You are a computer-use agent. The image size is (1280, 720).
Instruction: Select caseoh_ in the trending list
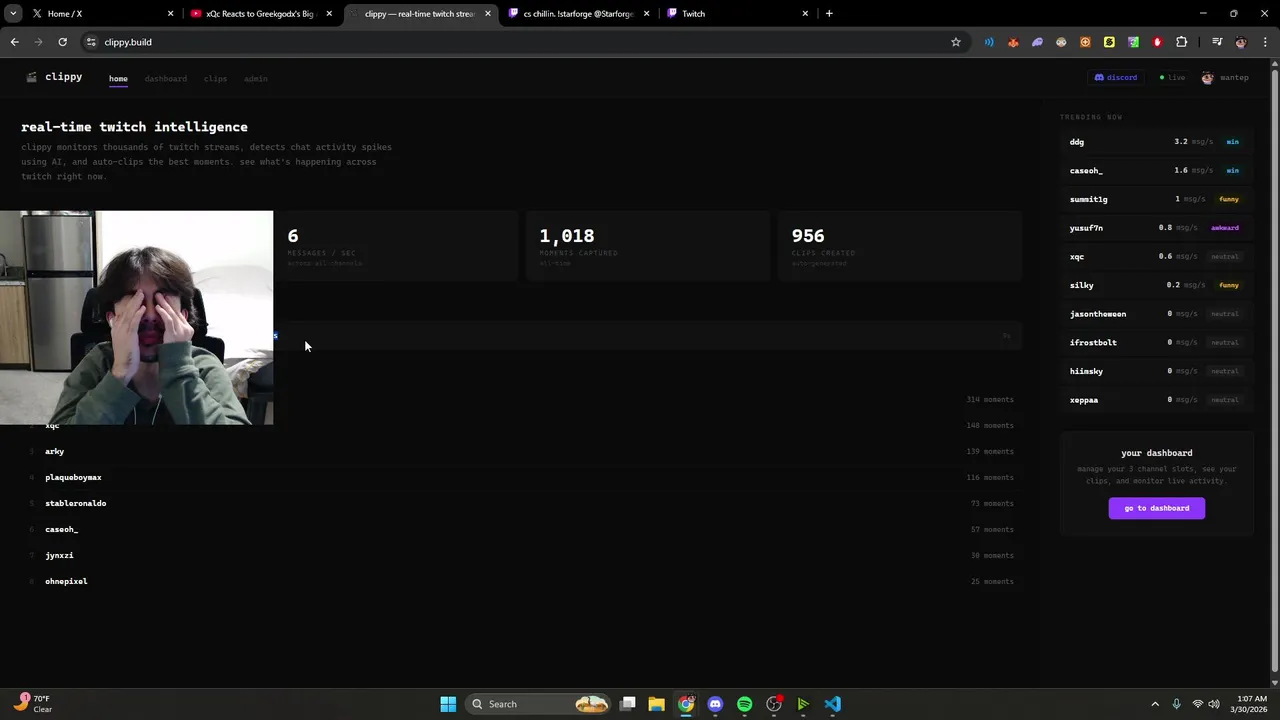point(1156,171)
